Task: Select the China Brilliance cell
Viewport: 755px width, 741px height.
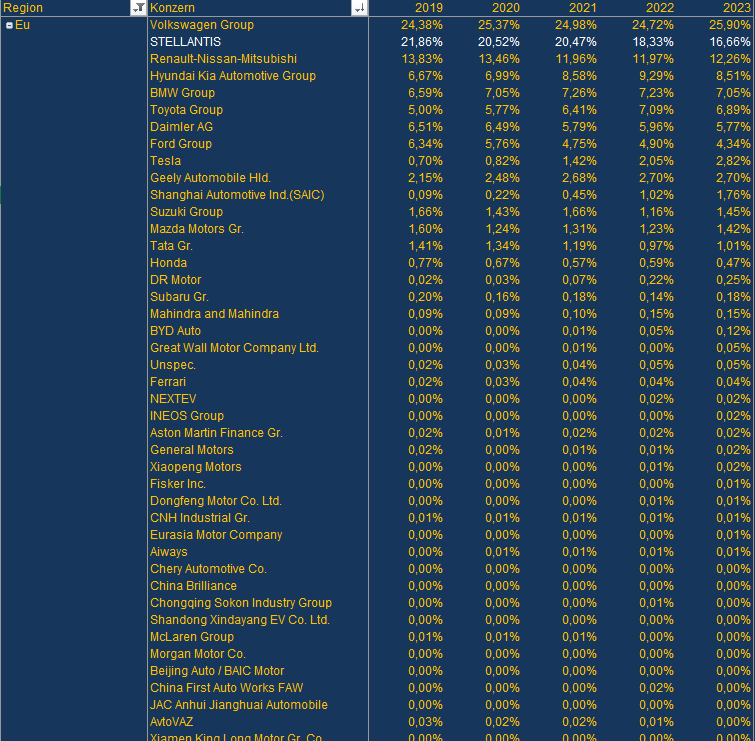Action: 194,586
